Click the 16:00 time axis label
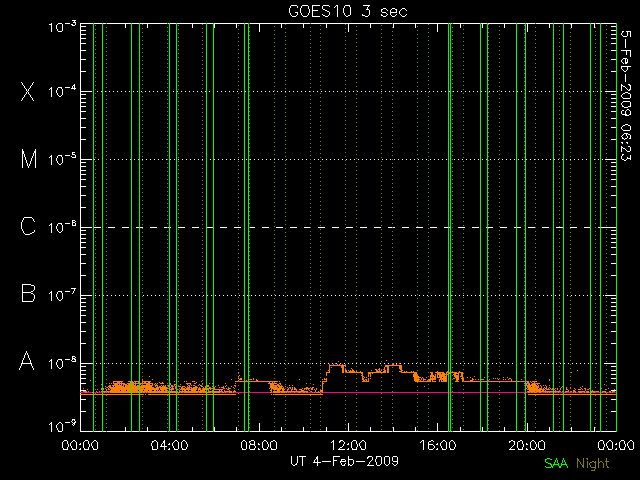 coord(438,444)
